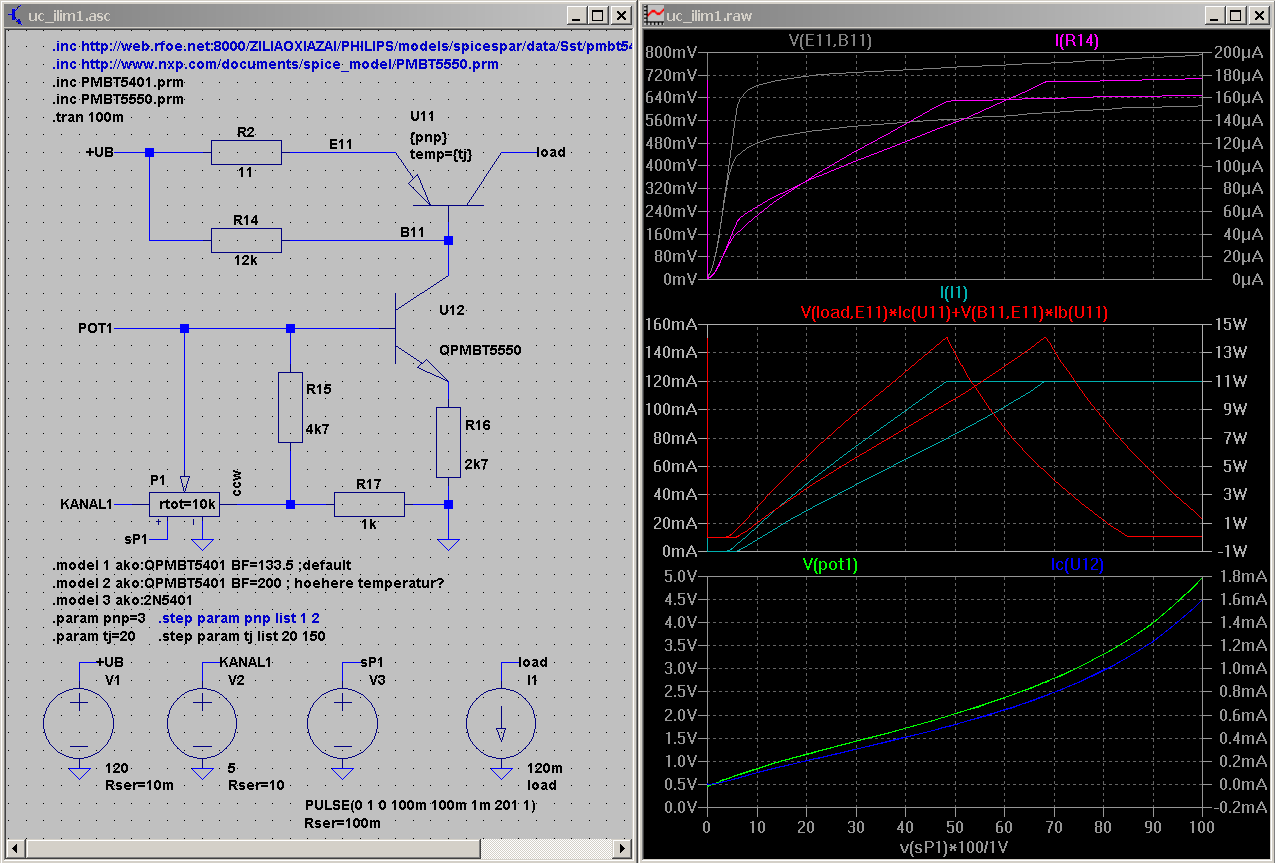
Task: Click the KANAL1 net label at P1
Action: pyautogui.click(x=86, y=504)
